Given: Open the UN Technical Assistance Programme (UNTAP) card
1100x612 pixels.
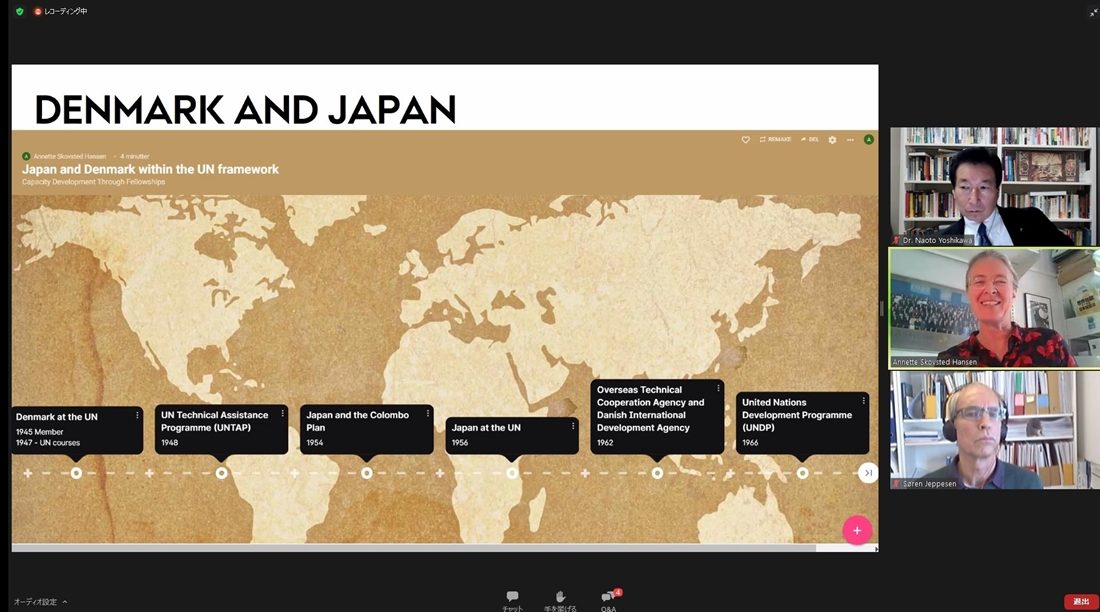Looking at the screenshot, I should pyautogui.click(x=222, y=429).
